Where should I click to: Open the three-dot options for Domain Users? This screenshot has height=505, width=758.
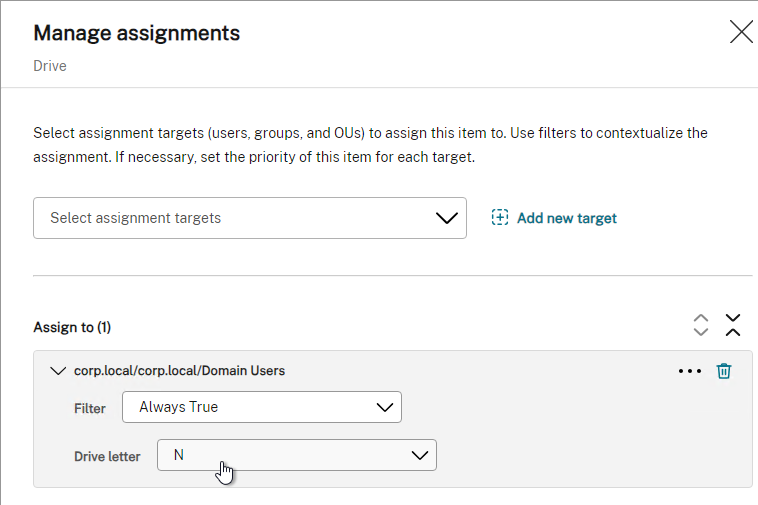click(690, 371)
